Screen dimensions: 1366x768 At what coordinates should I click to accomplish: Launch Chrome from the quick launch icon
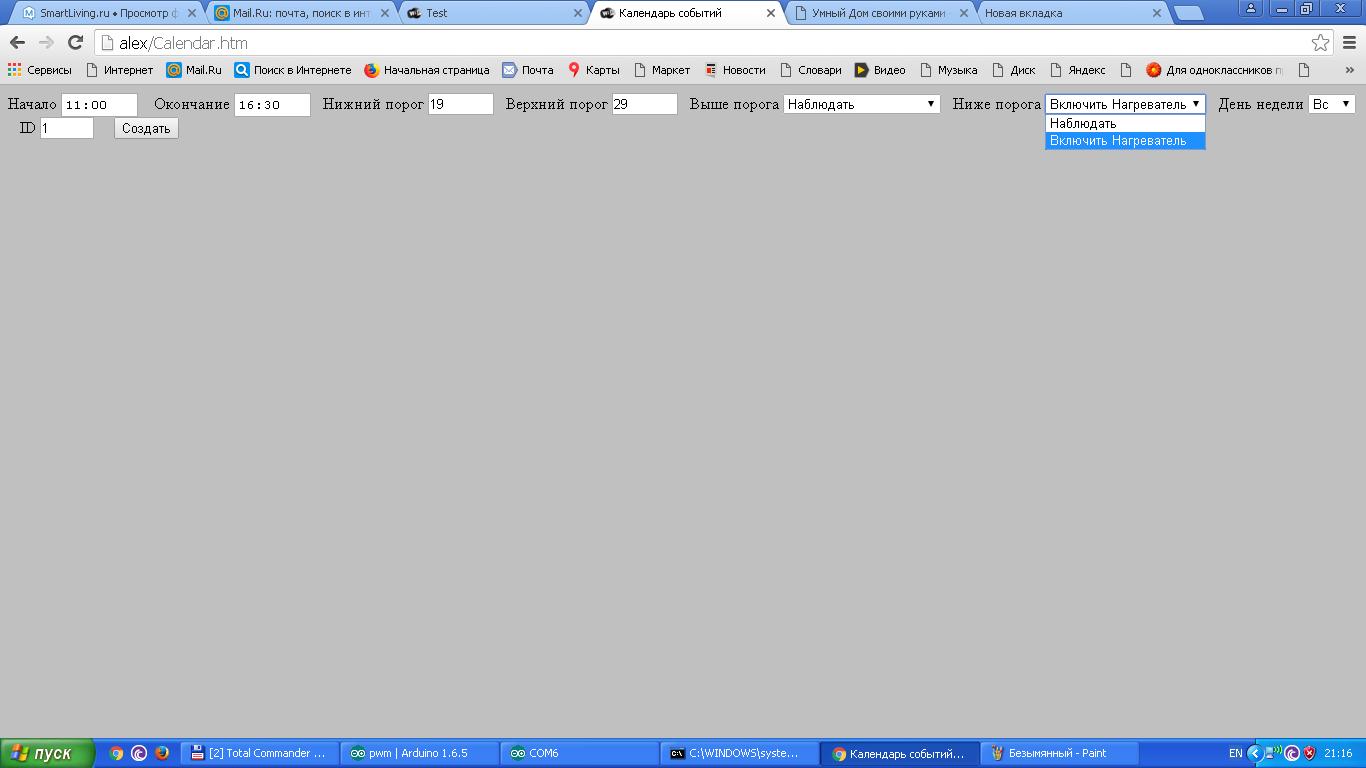pos(116,753)
